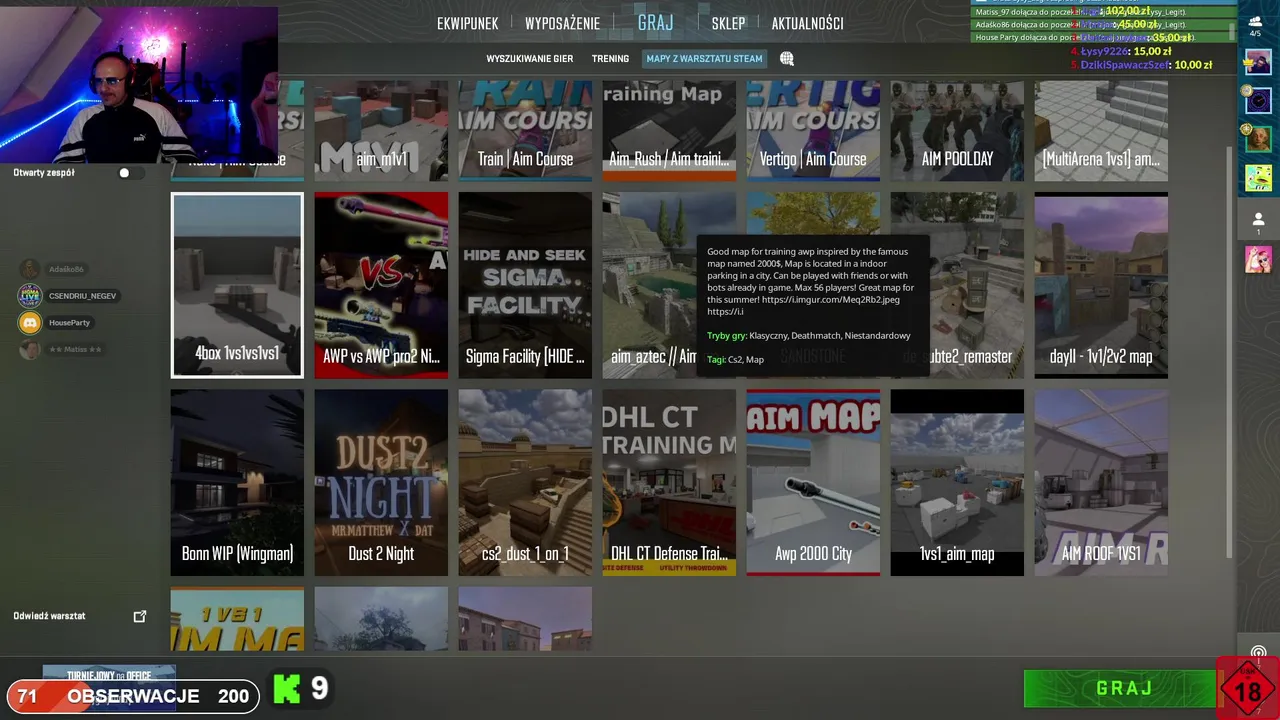Open the workshop browser globe icon
The image size is (1280, 720).
(x=787, y=59)
